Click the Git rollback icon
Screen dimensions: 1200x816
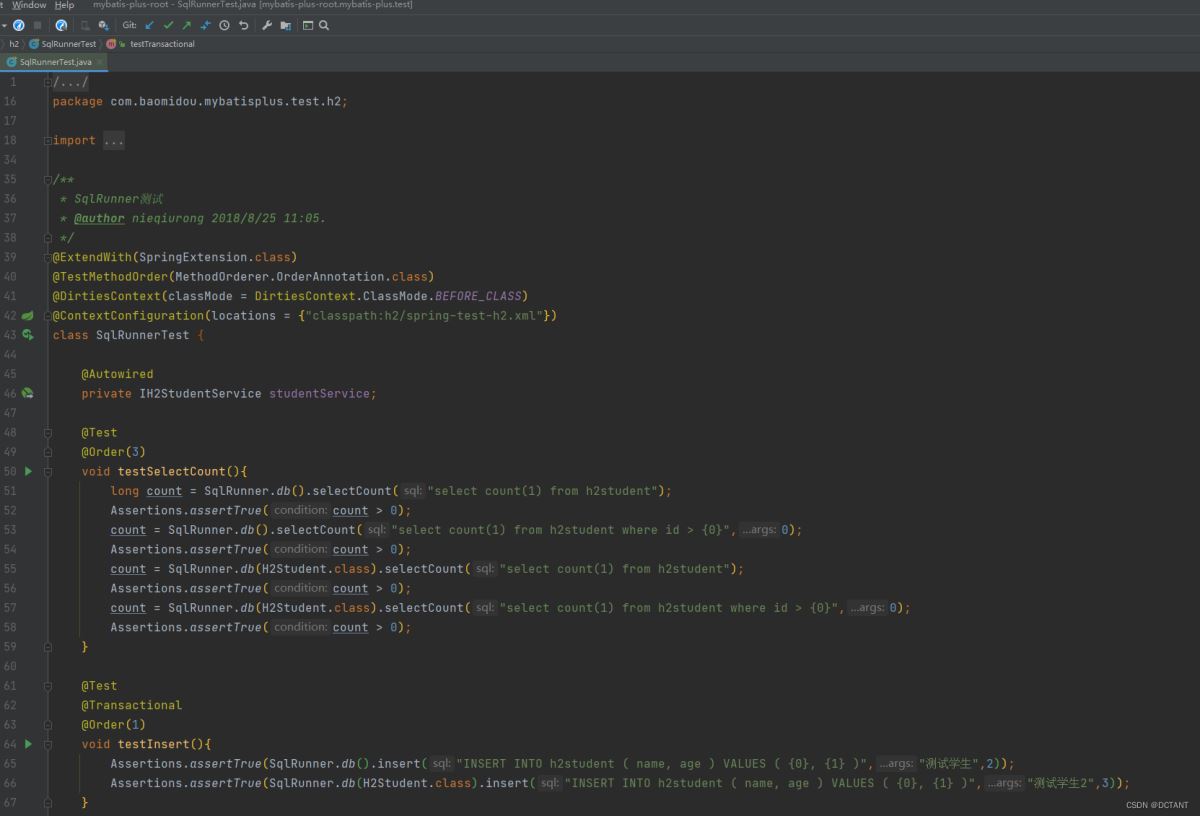pyautogui.click(x=243, y=25)
